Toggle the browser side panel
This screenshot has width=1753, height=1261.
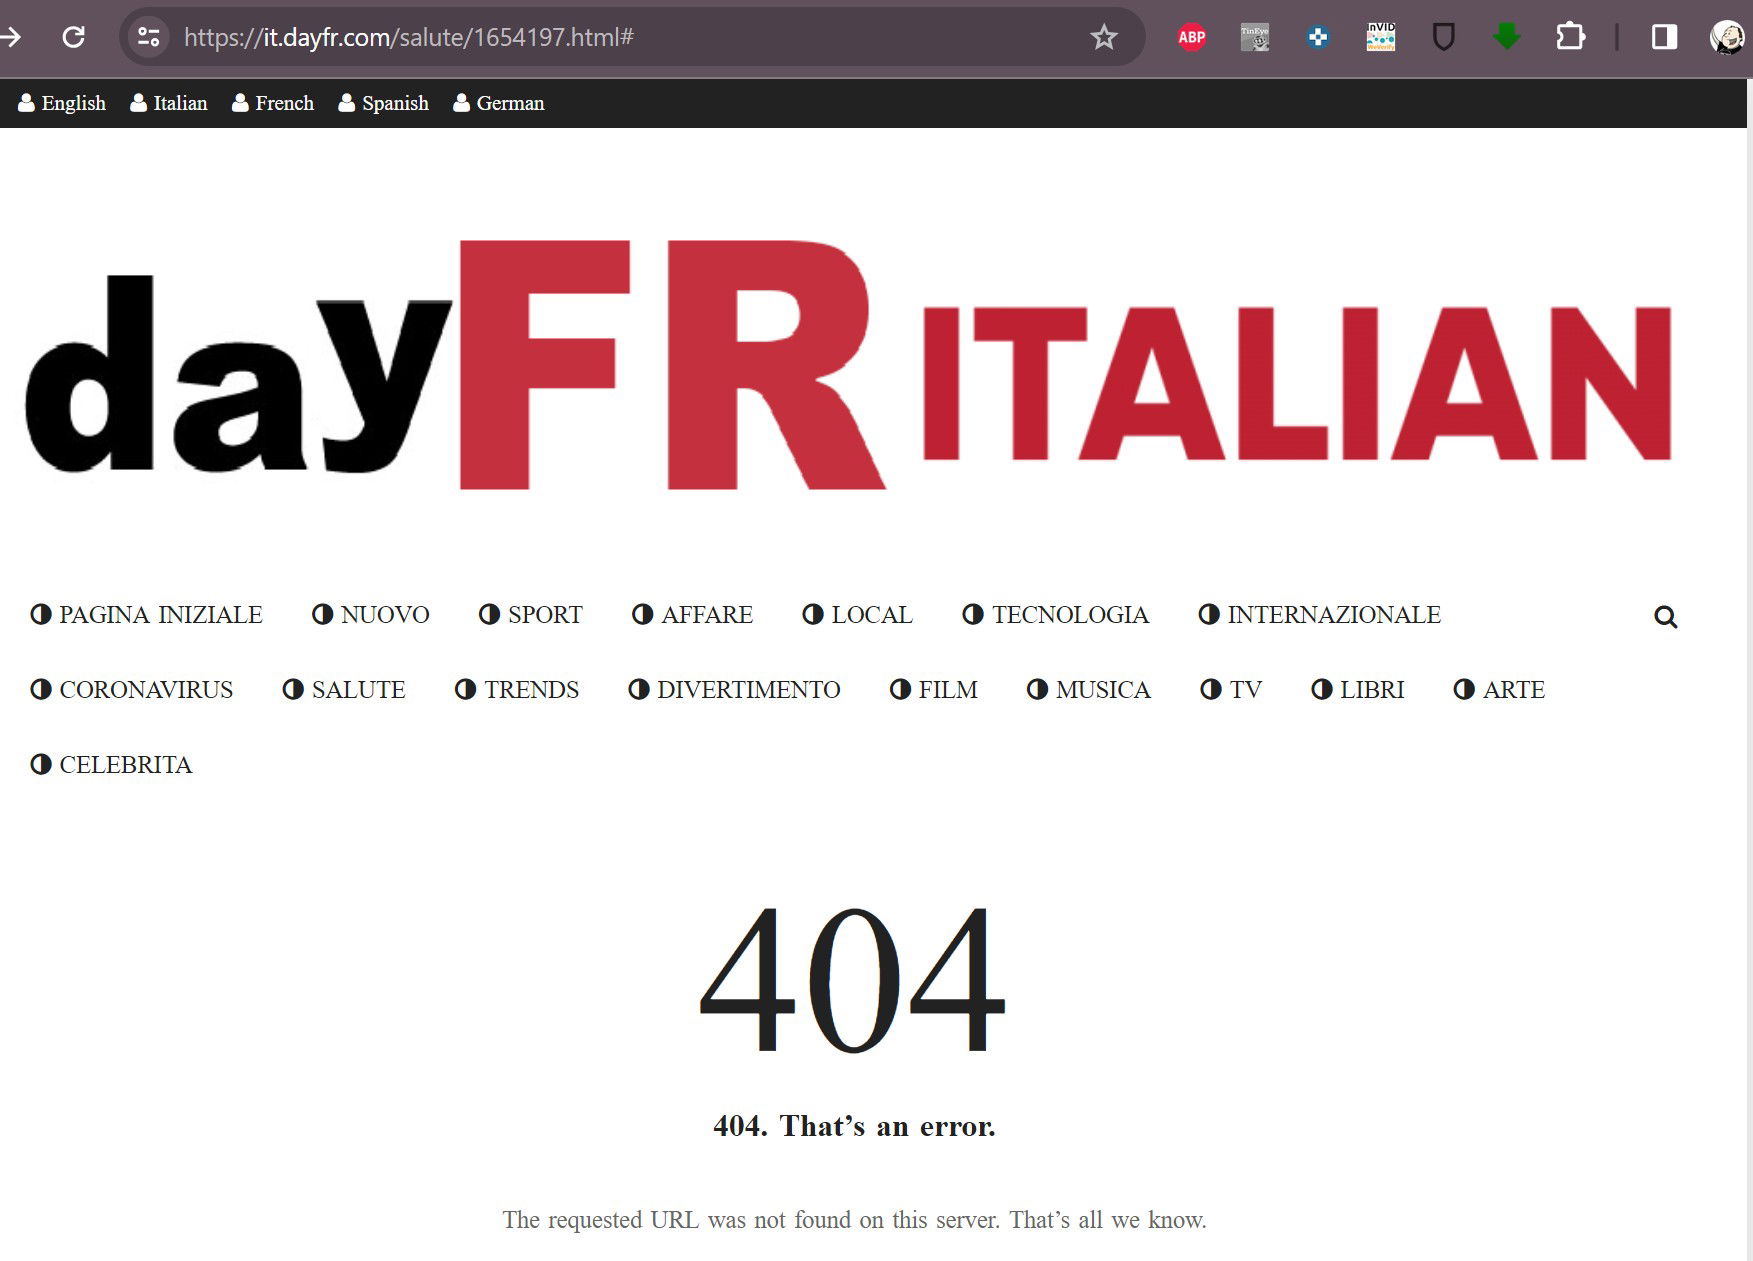click(x=1664, y=37)
